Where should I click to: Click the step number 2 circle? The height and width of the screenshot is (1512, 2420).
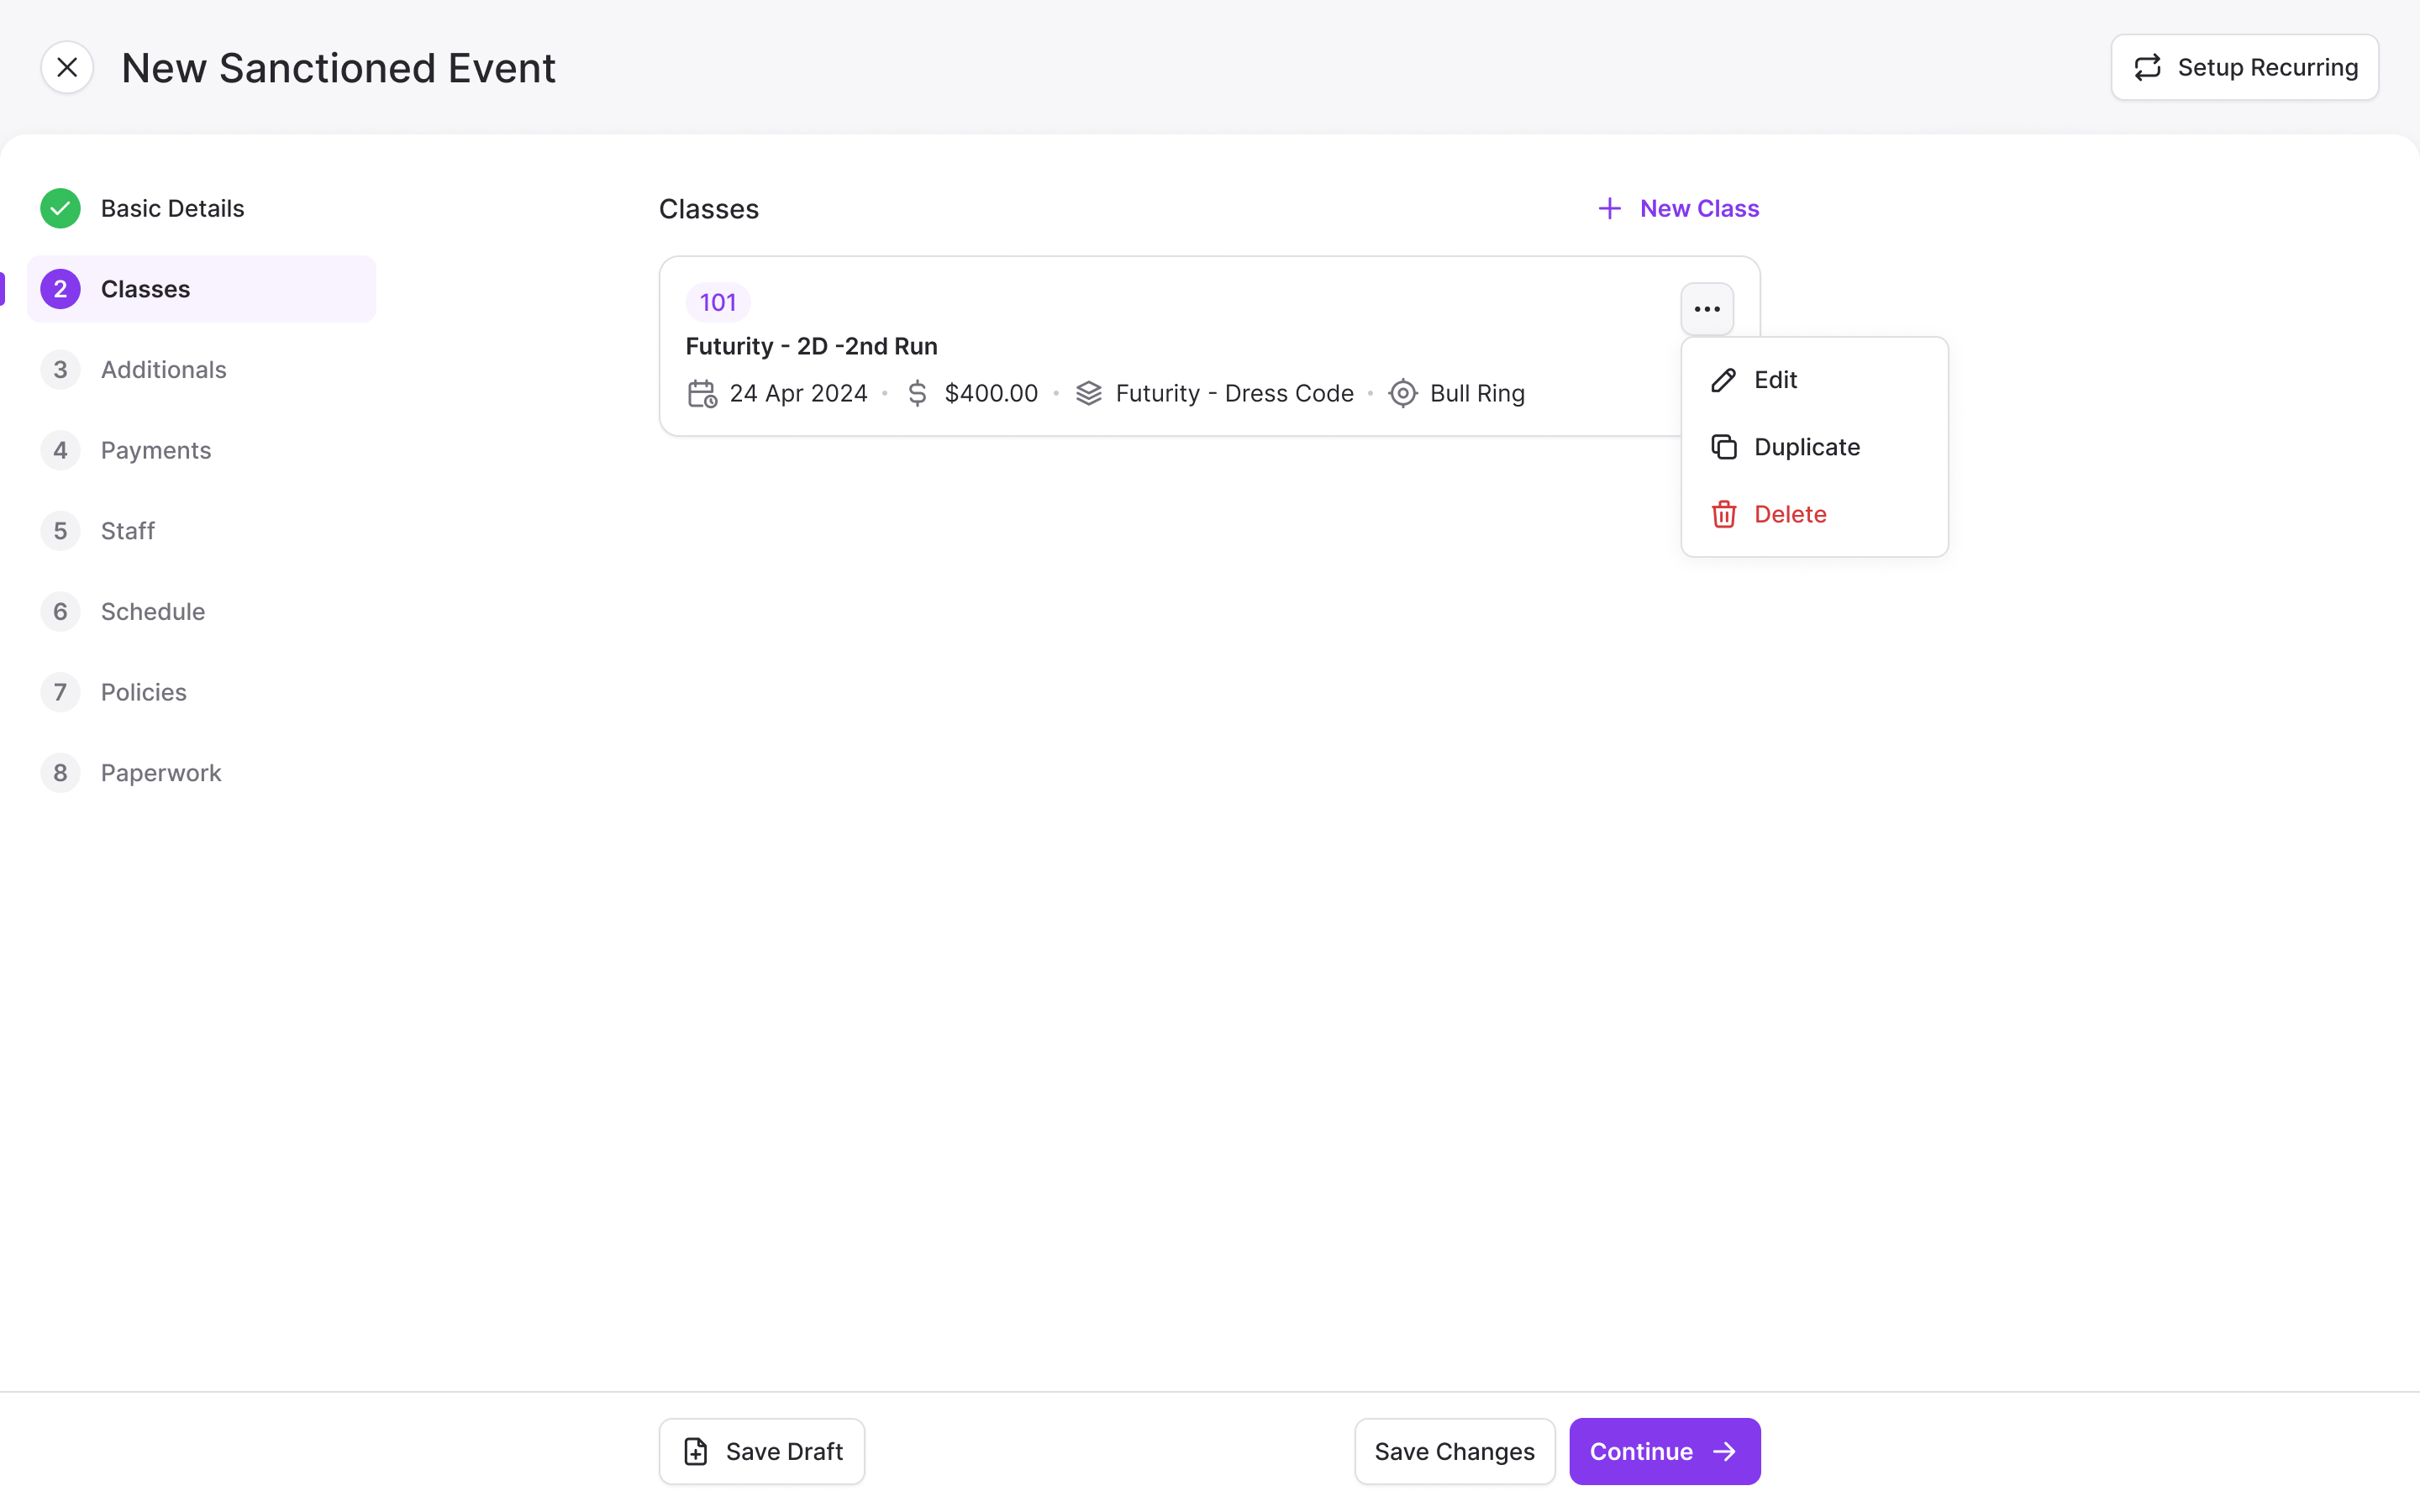[x=60, y=289]
